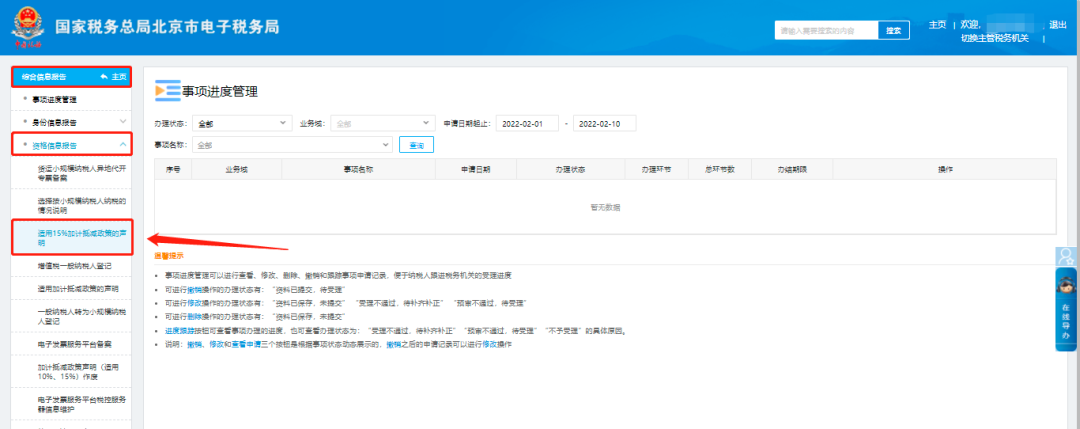The width and height of the screenshot is (1080, 429).
Task: Click the 搜索 button in header
Action: (894, 31)
